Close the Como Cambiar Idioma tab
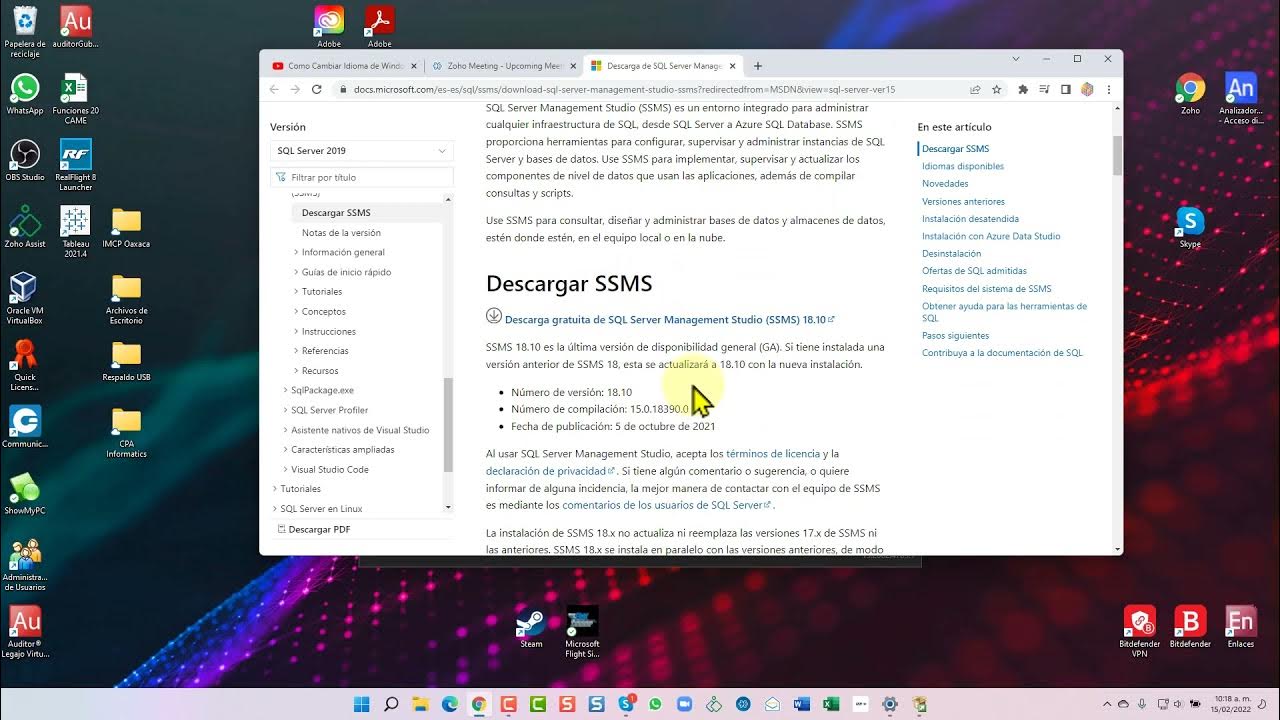This screenshot has width=1280, height=720. [x=415, y=66]
